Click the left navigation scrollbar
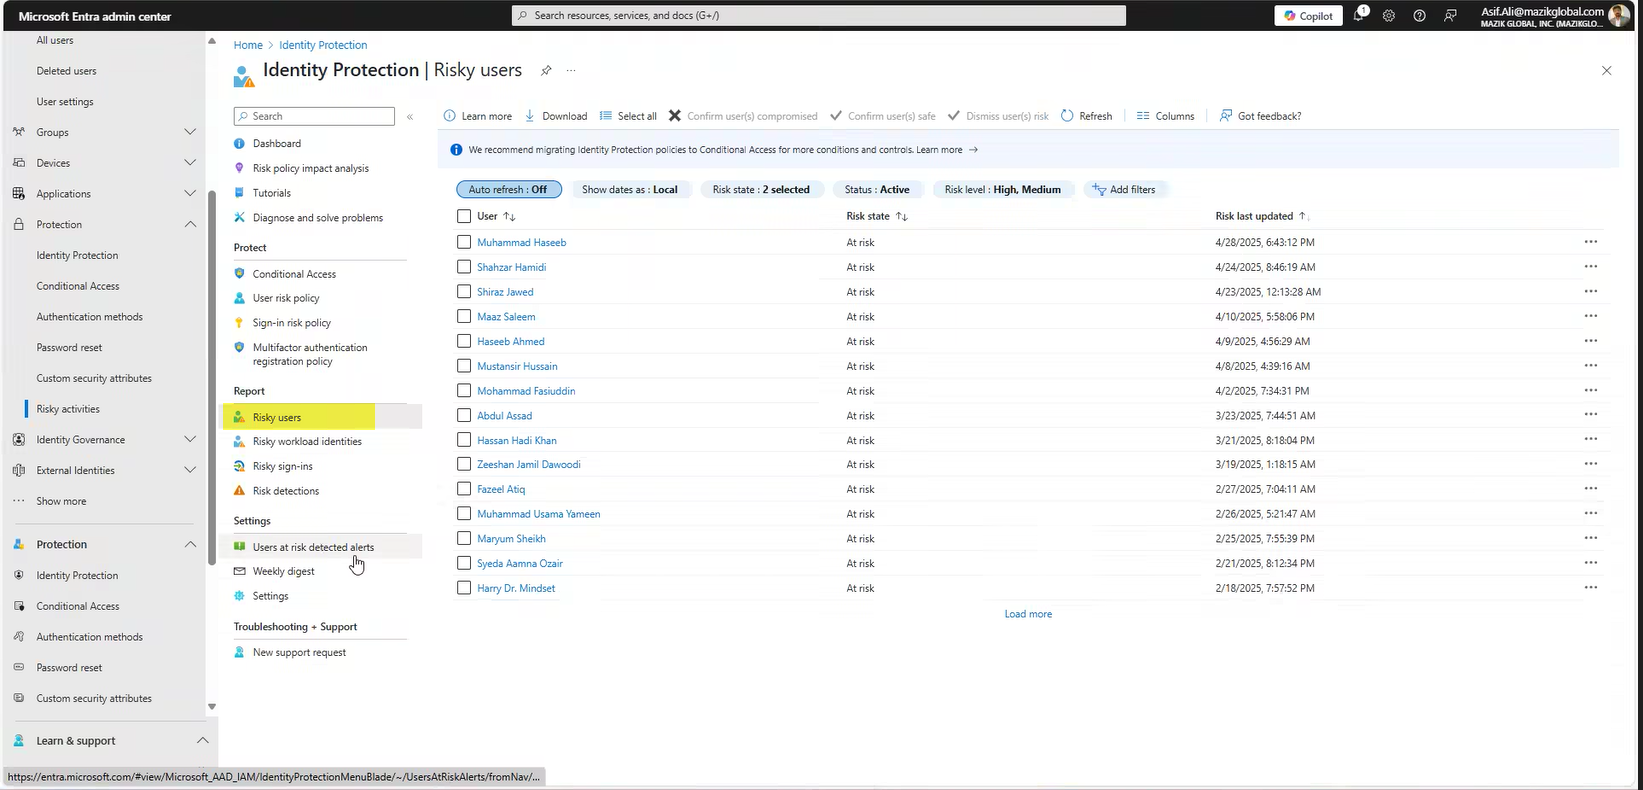Image resolution: width=1643 pixels, height=790 pixels. (212, 377)
